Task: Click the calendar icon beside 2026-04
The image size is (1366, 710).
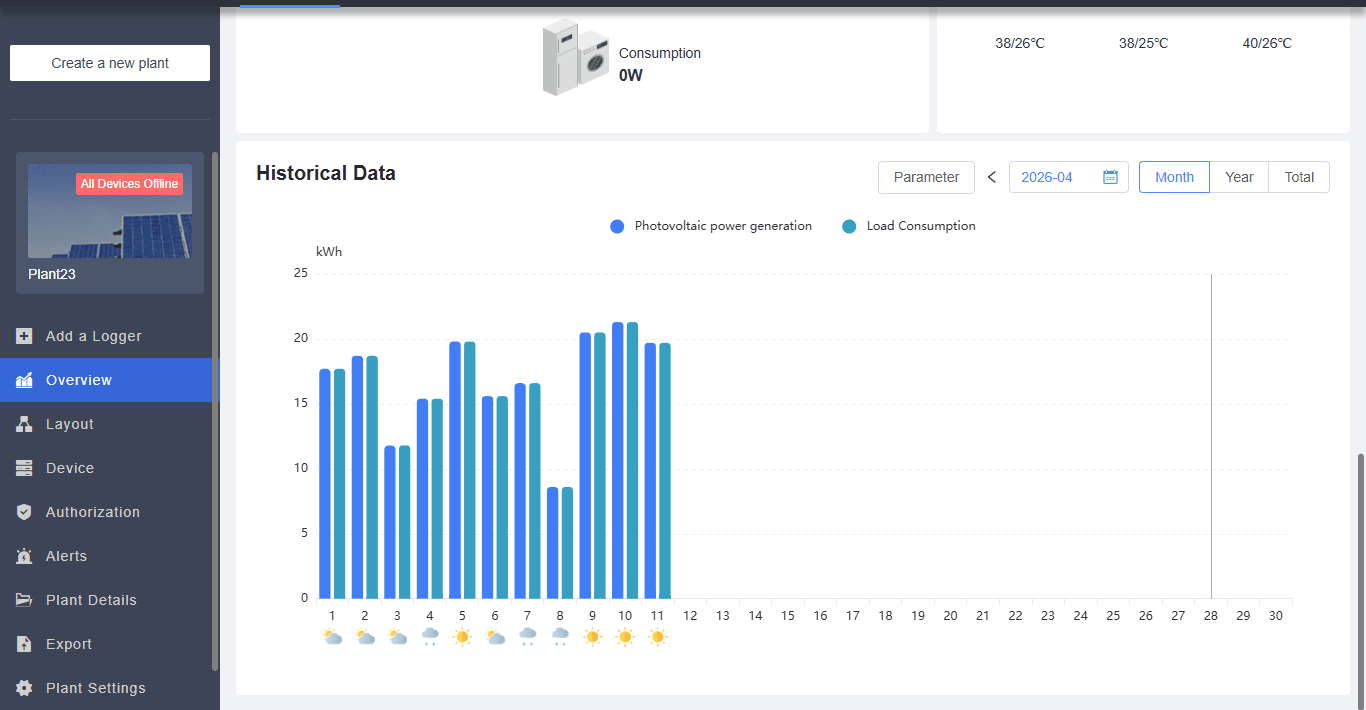Action: pyautogui.click(x=1110, y=177)
